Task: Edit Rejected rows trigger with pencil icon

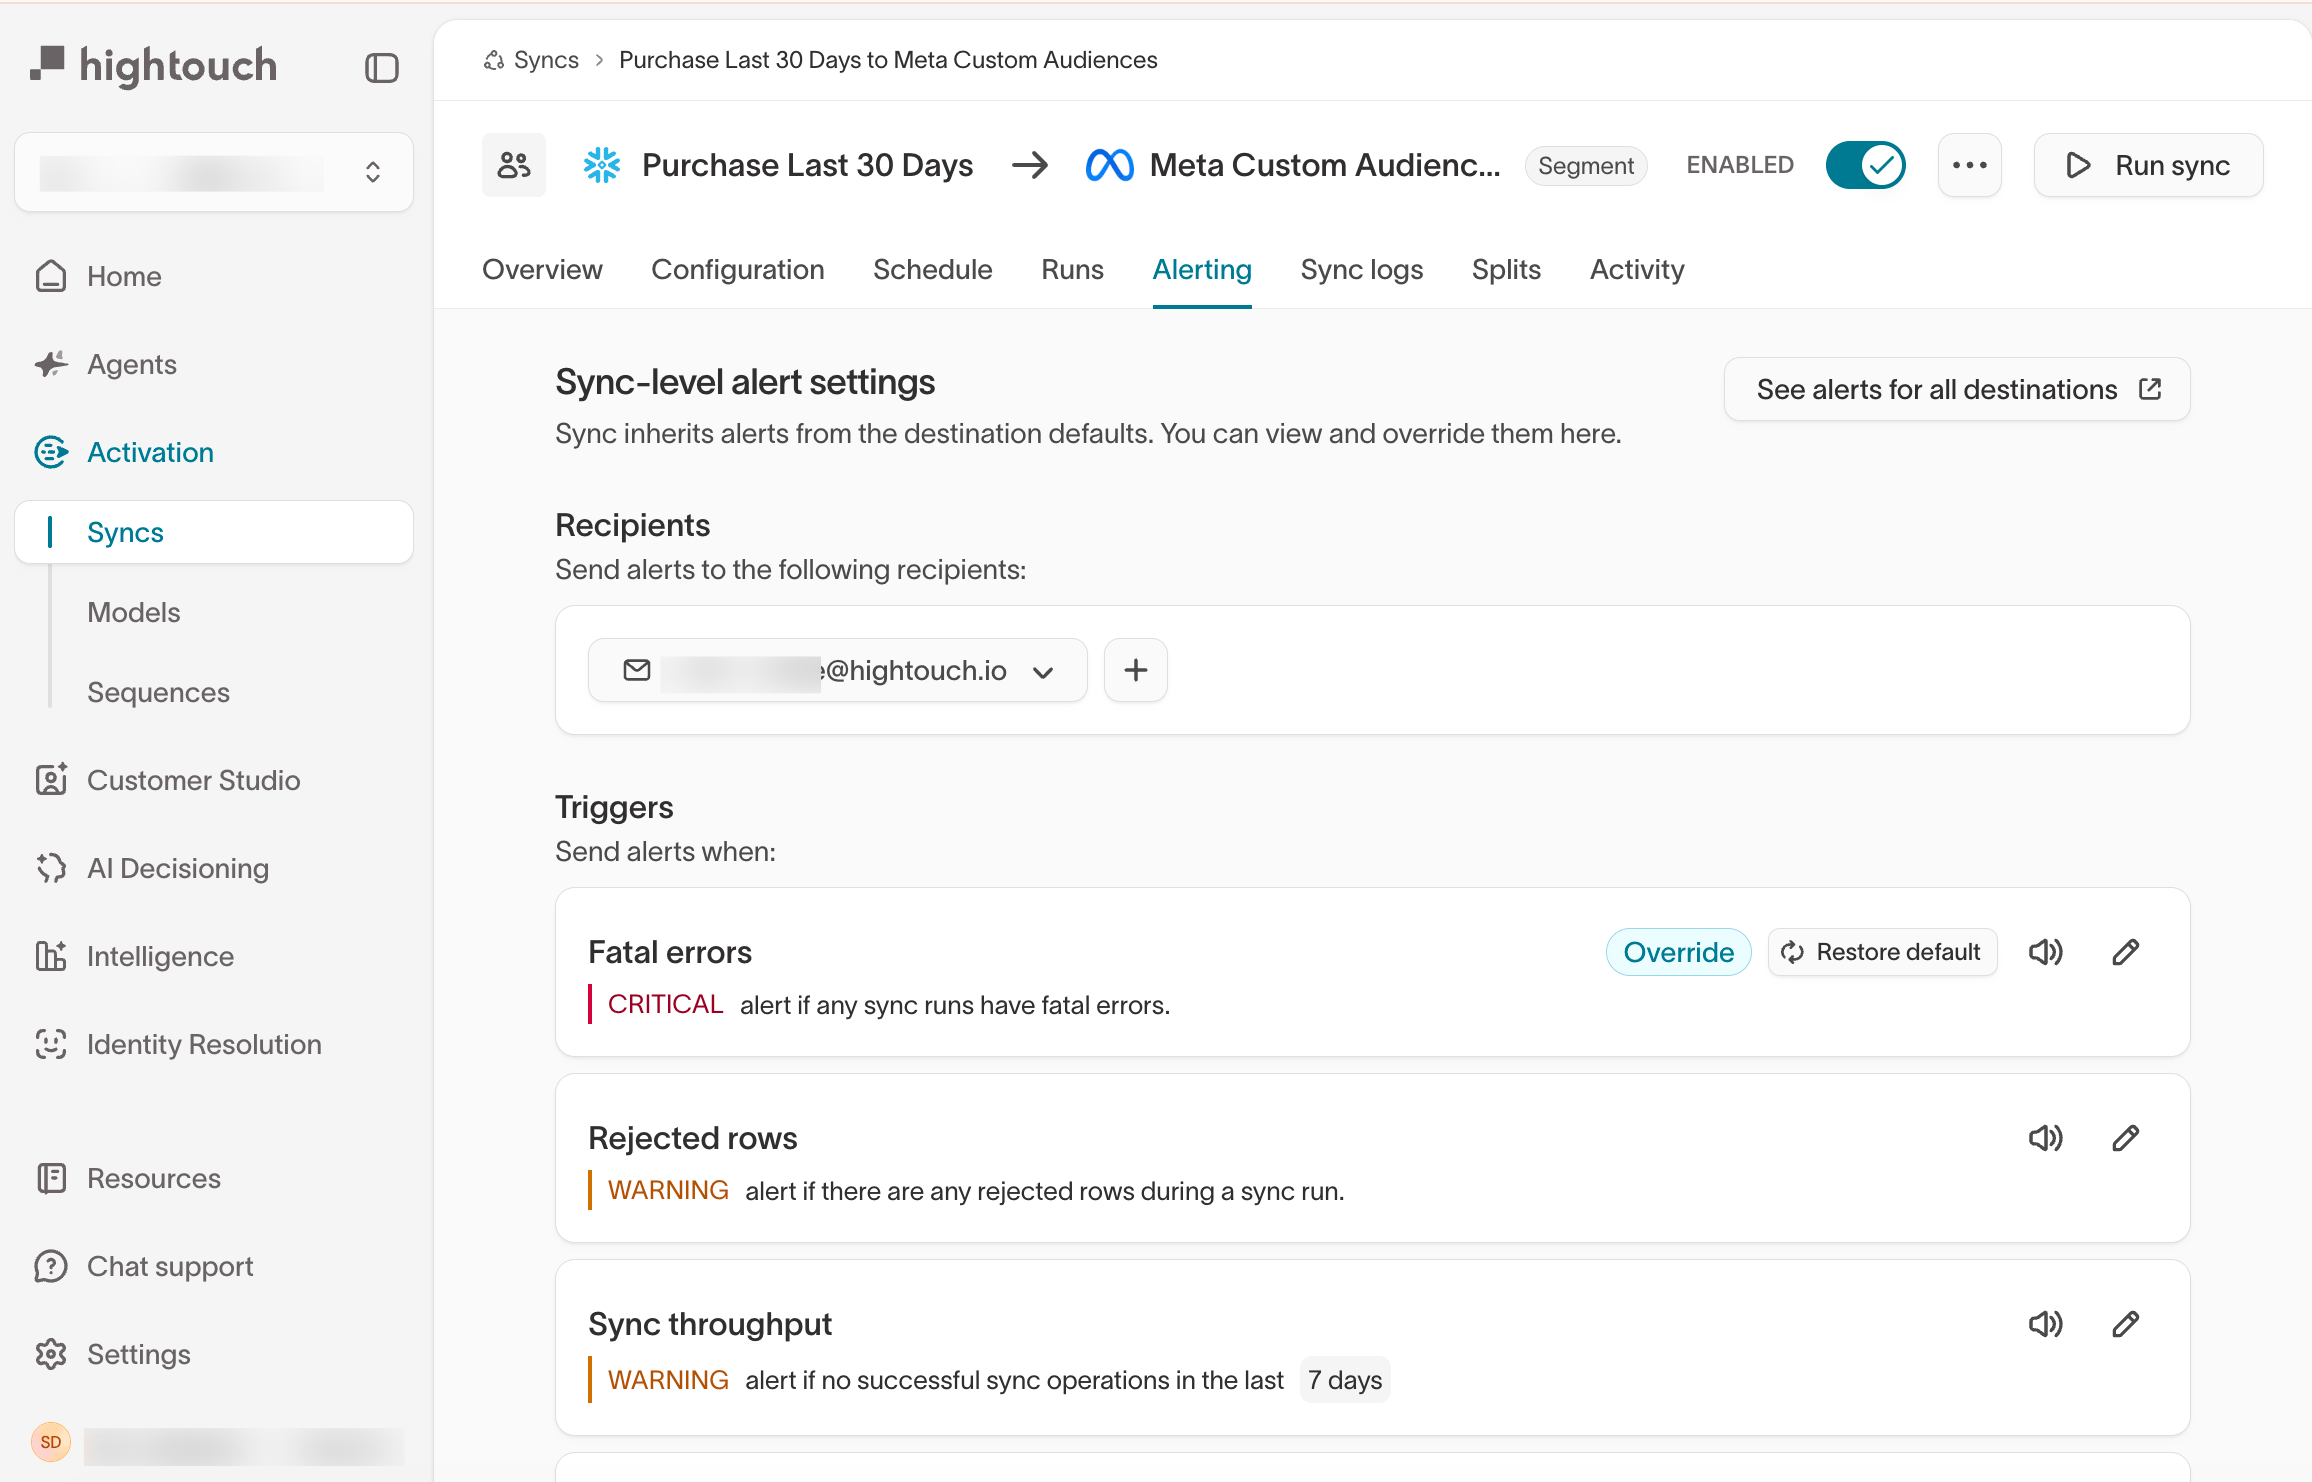Action: (x=2126, y=1138)
